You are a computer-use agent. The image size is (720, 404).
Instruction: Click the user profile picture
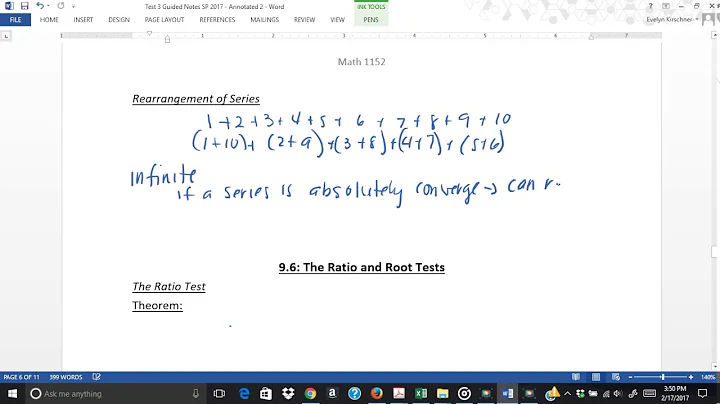(710, 19)
